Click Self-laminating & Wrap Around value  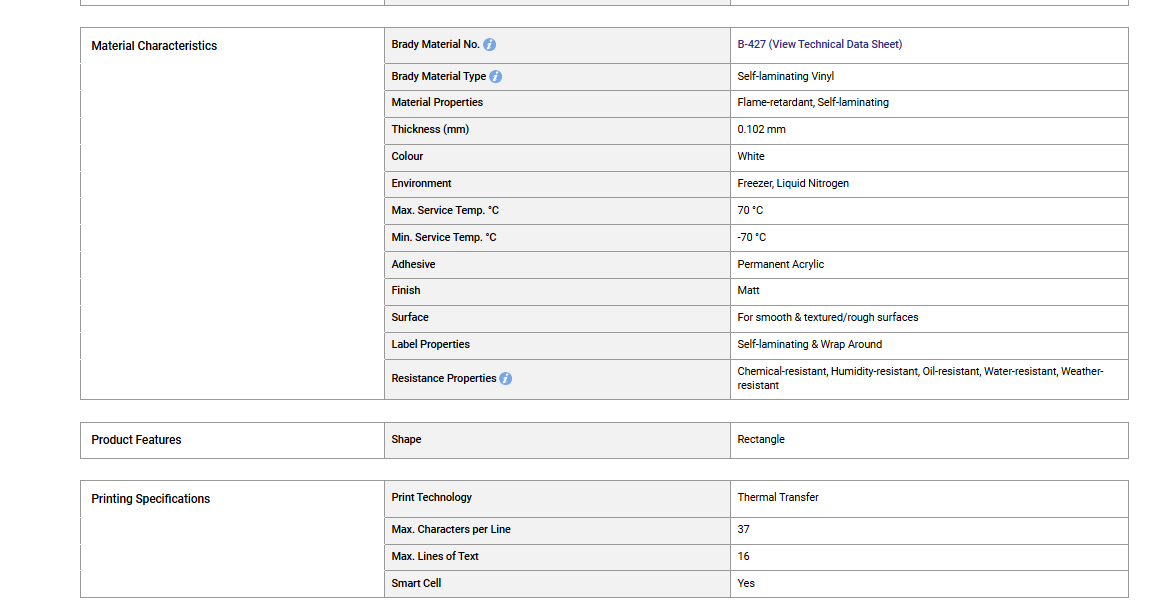[x=809, y=344]
